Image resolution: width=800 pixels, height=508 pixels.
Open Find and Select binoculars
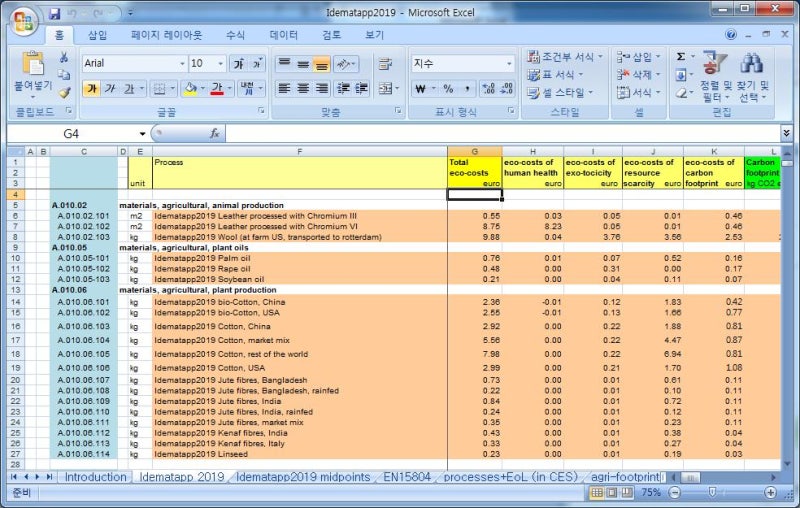click(x=750, y=64)
